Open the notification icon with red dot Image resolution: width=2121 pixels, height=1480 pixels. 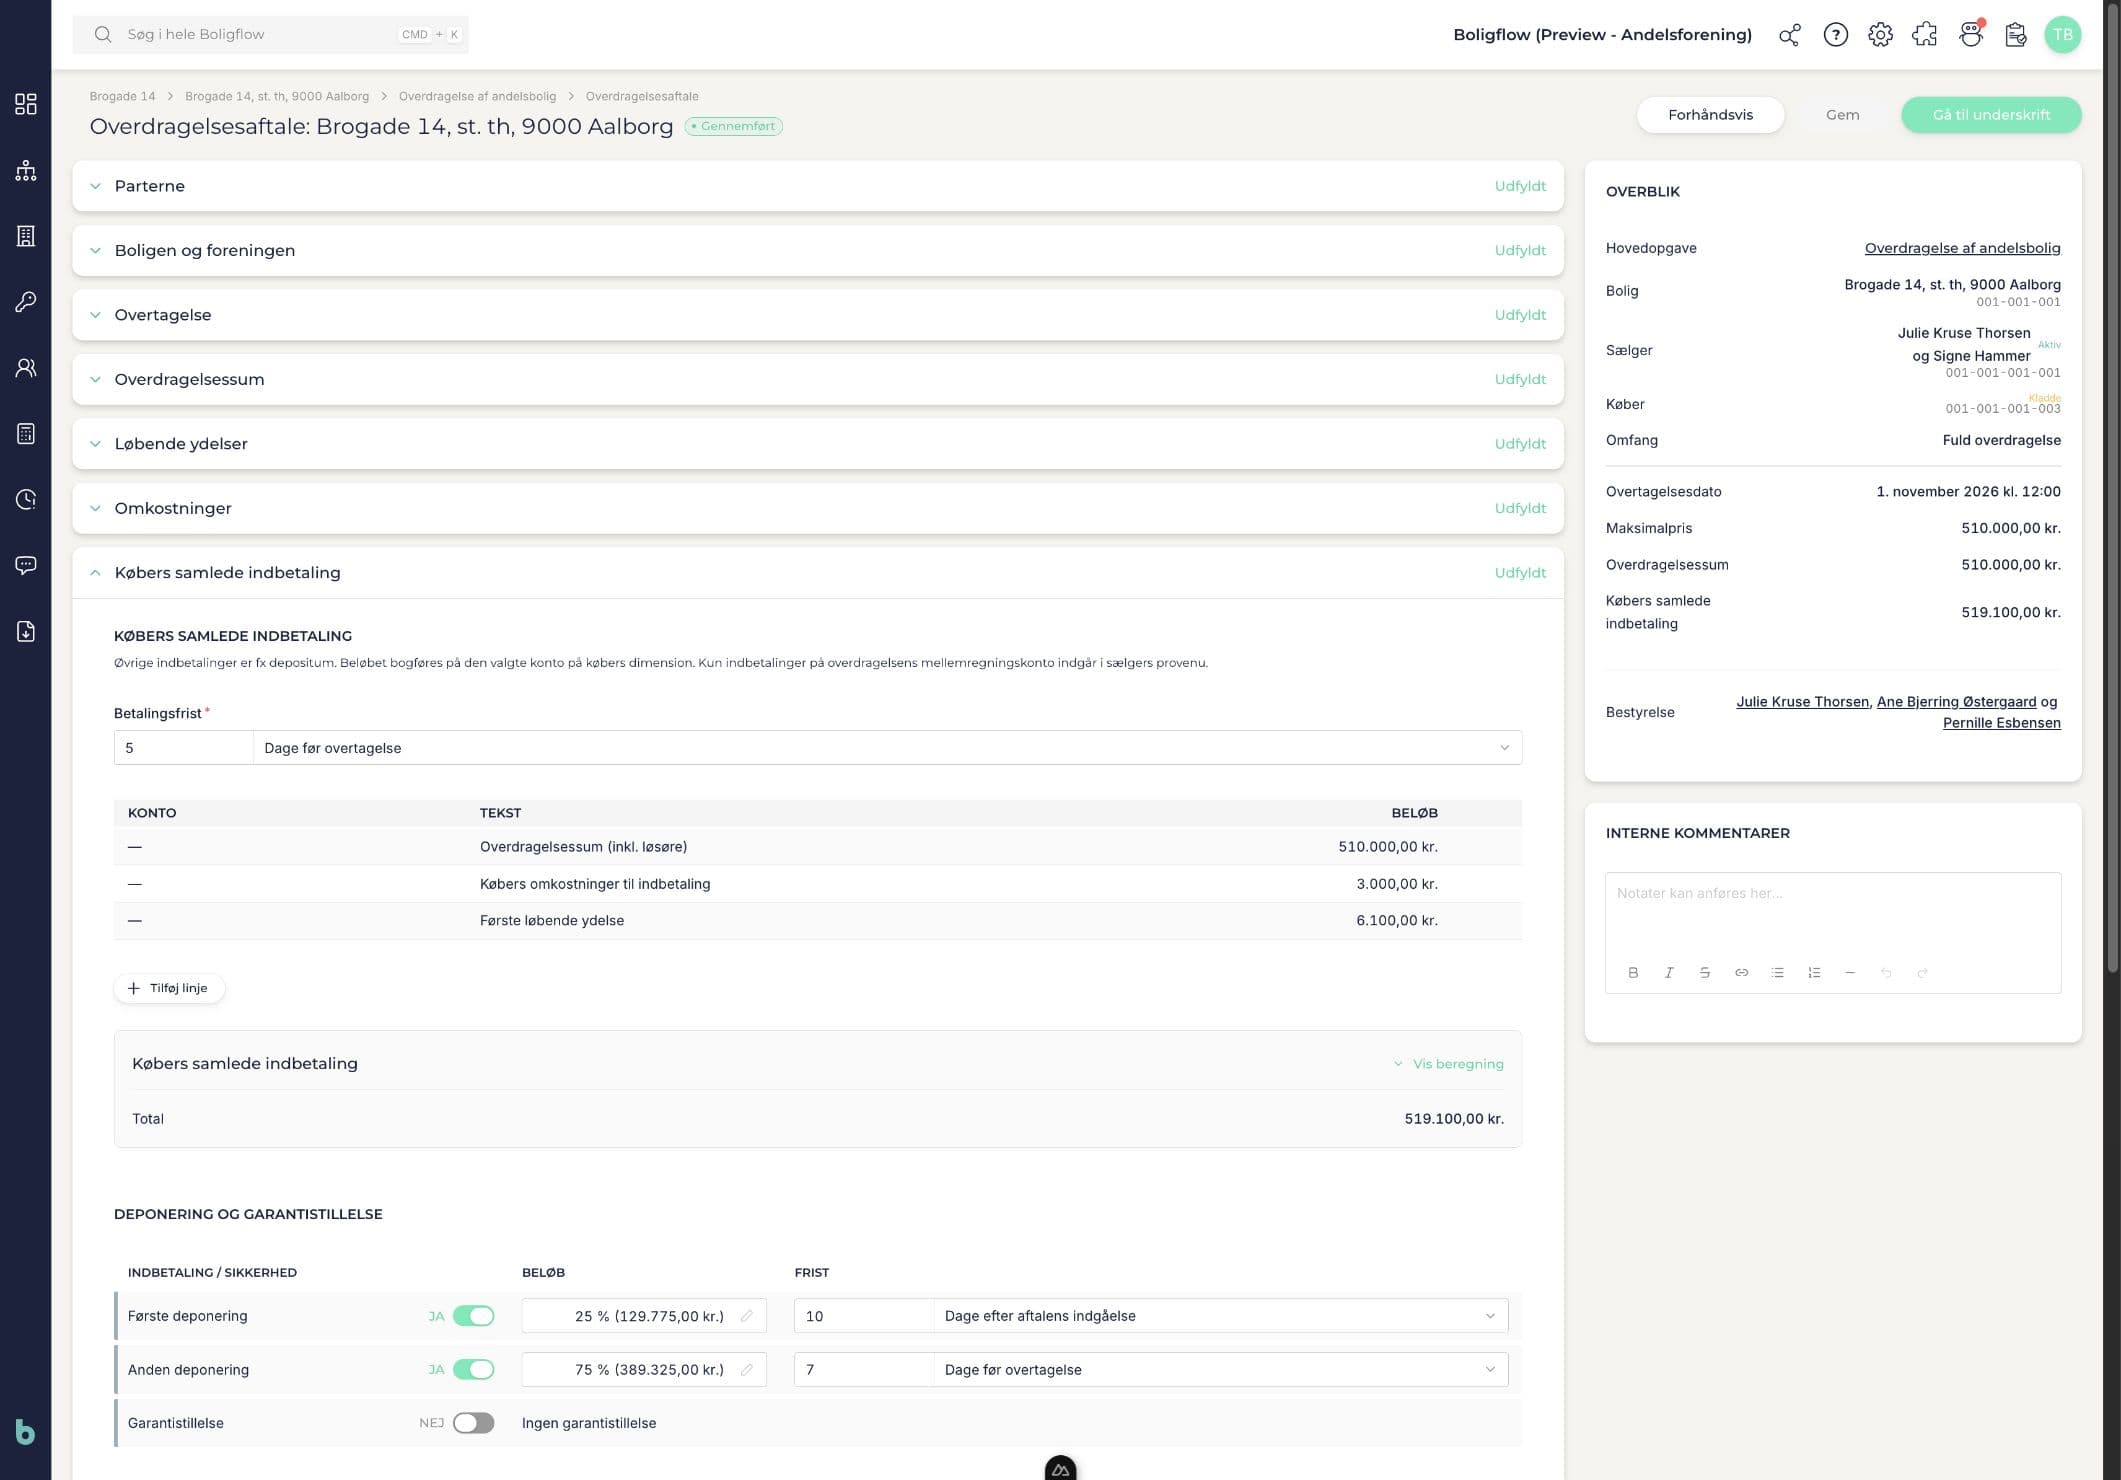click(x=1971, y=34)
